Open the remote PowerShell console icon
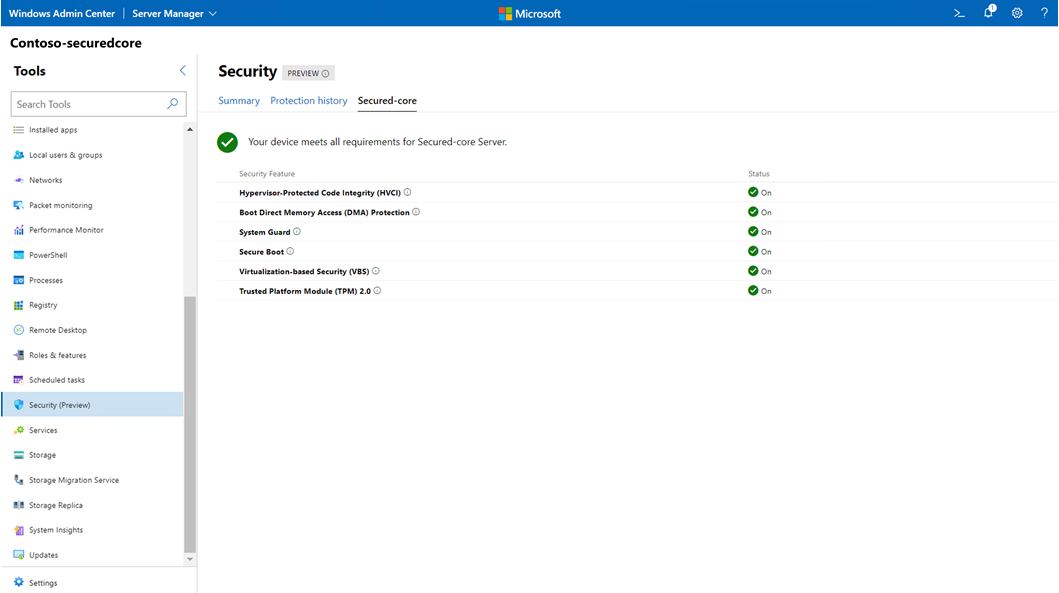Viewport: 1059px width, 593px height. [x=957, y=12]
